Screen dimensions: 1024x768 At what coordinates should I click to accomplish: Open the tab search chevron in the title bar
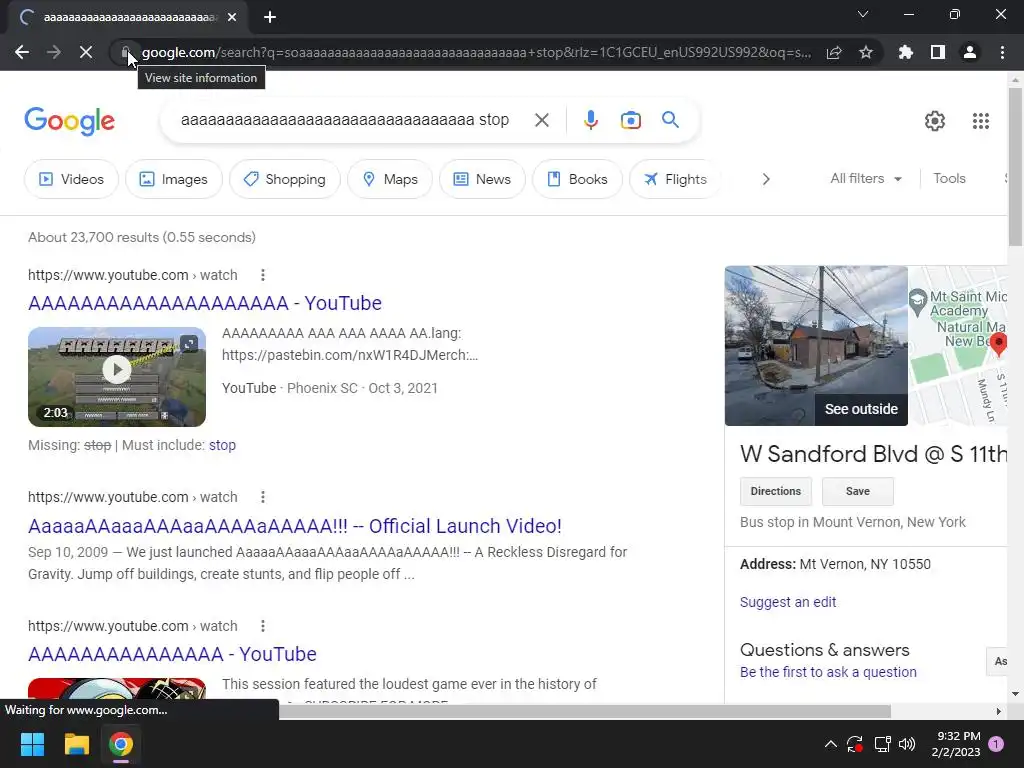tap(863, 14)
